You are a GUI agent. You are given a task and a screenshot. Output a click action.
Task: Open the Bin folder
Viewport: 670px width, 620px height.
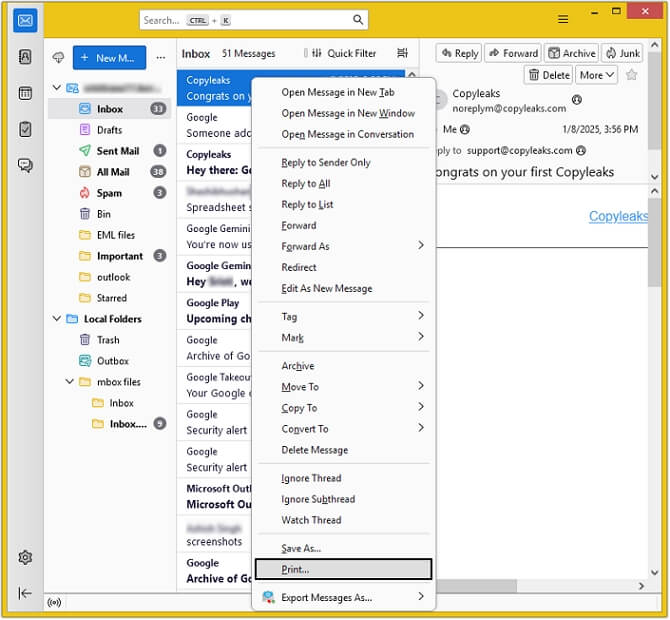tap(109, 214)
